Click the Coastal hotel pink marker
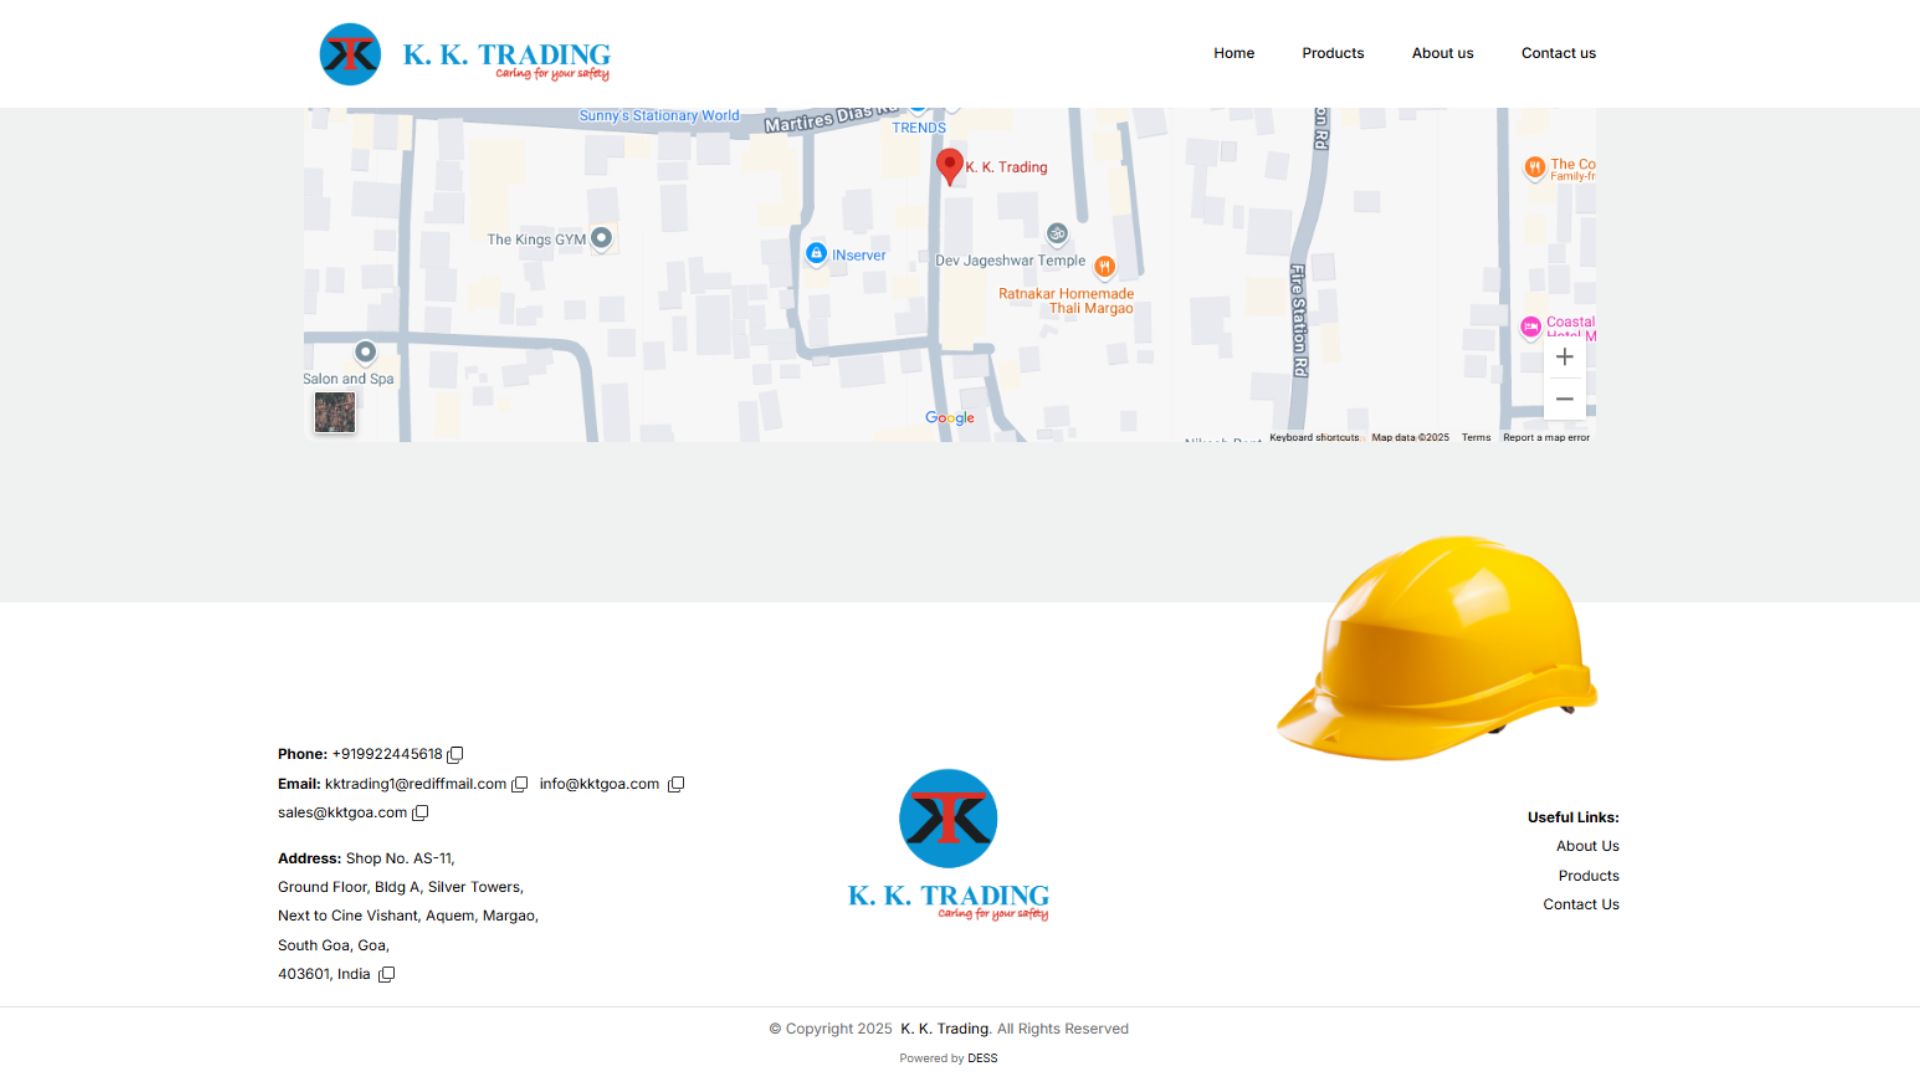 pos(1530,326)
